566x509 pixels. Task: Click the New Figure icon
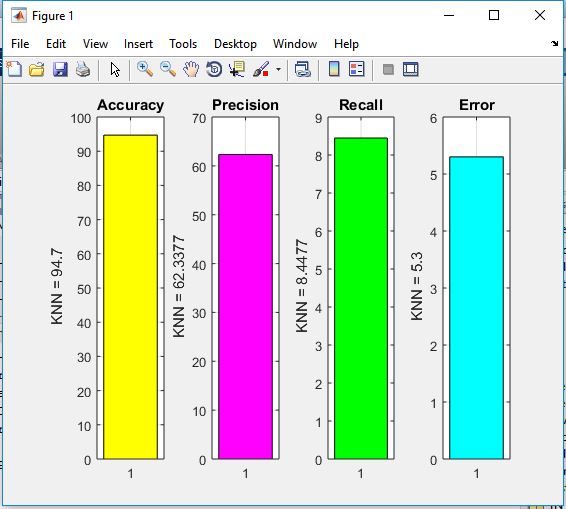coord(14,69)
